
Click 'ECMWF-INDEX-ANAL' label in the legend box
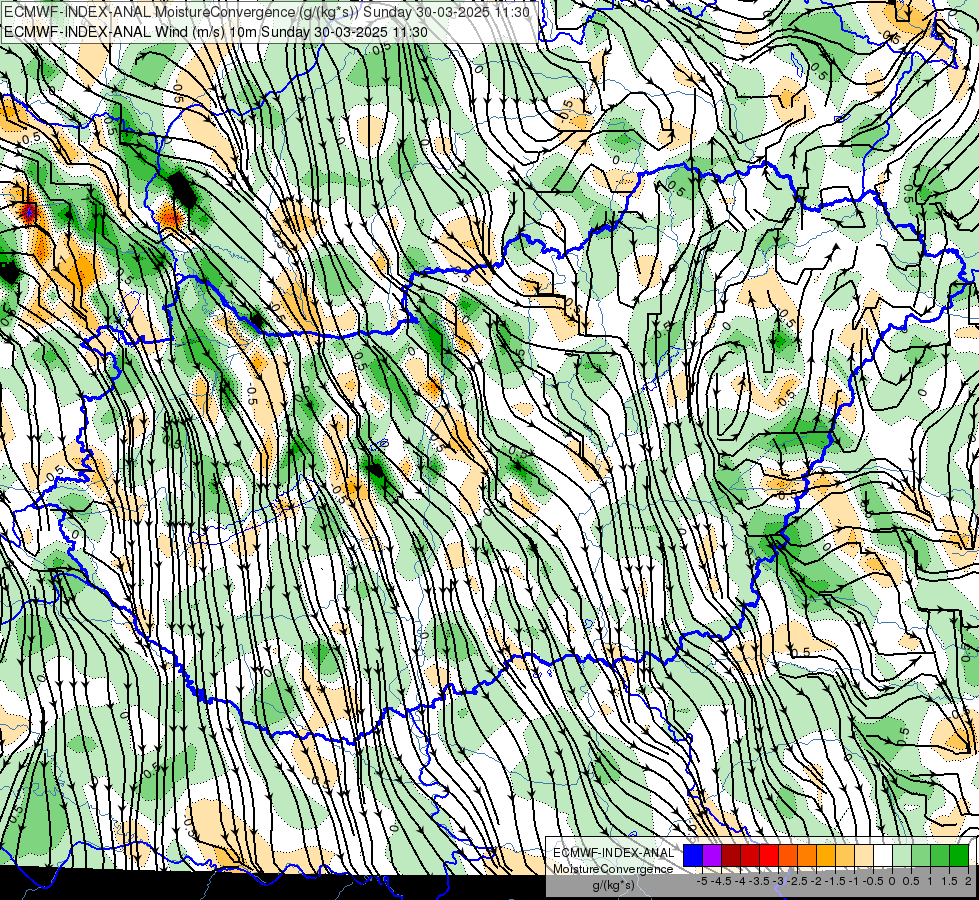pyautogui.click(x=614, y=853)
